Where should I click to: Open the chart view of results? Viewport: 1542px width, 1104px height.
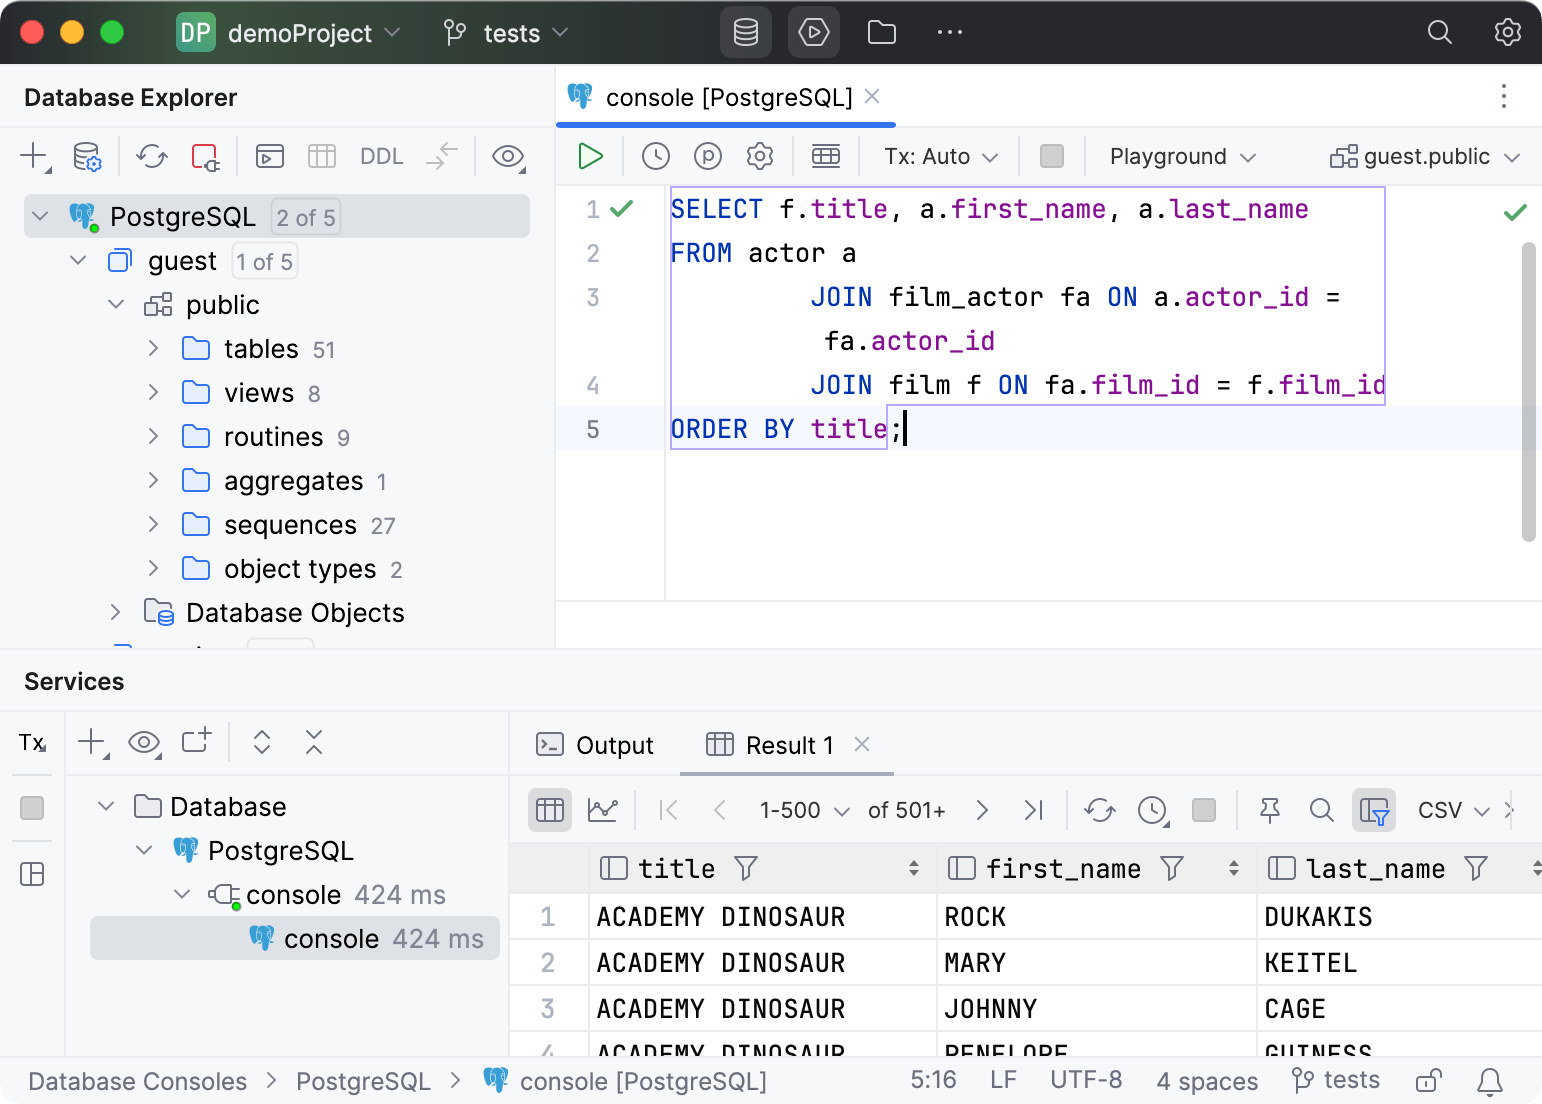pyautogui.click(x=602, y=810)
